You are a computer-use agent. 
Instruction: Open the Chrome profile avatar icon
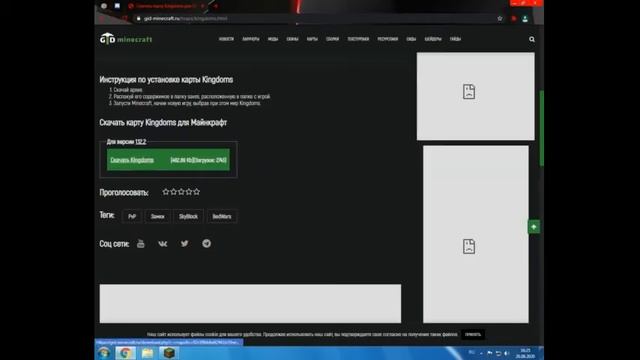(x=525, y=19)
